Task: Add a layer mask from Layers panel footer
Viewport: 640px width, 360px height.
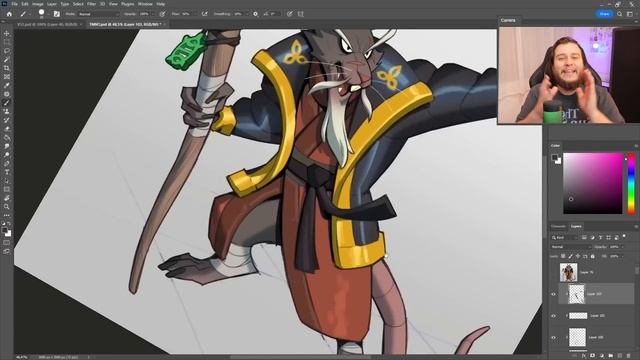Action: click(x=592, y=356)
